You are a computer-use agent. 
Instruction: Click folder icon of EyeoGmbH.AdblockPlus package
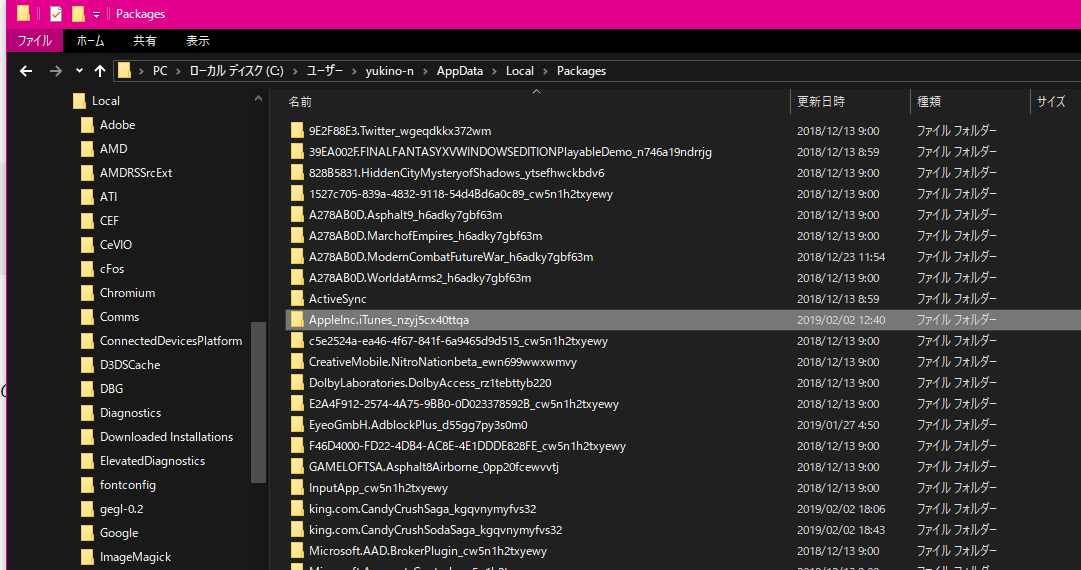tap(297, 425)
